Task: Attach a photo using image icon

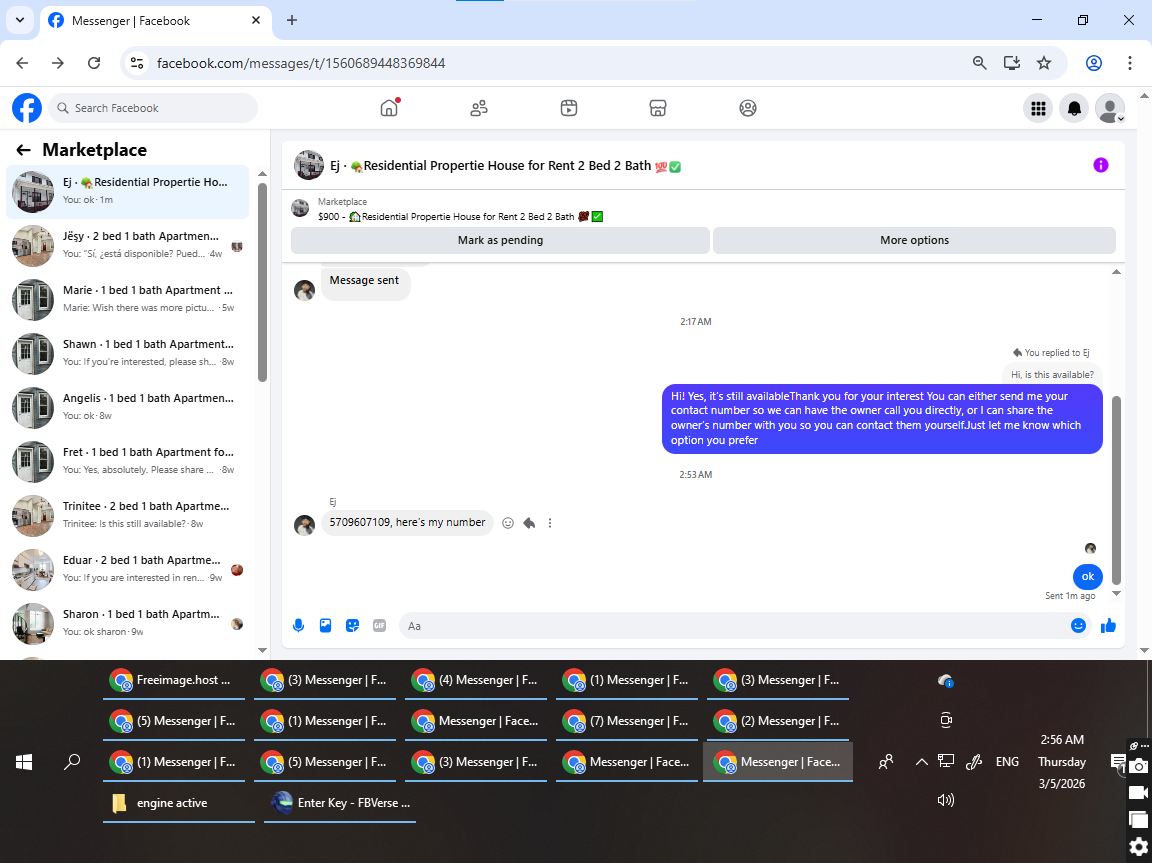Action: point(325,626)
